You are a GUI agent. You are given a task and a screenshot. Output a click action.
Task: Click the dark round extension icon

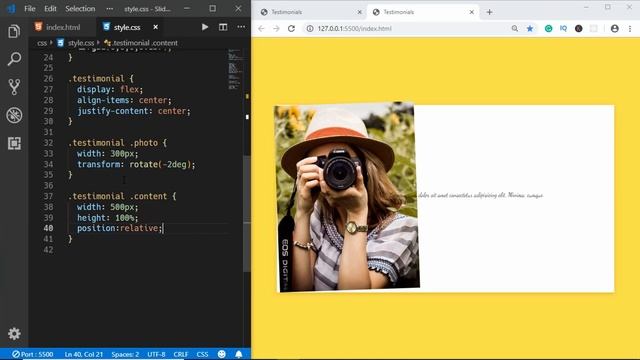579,29
